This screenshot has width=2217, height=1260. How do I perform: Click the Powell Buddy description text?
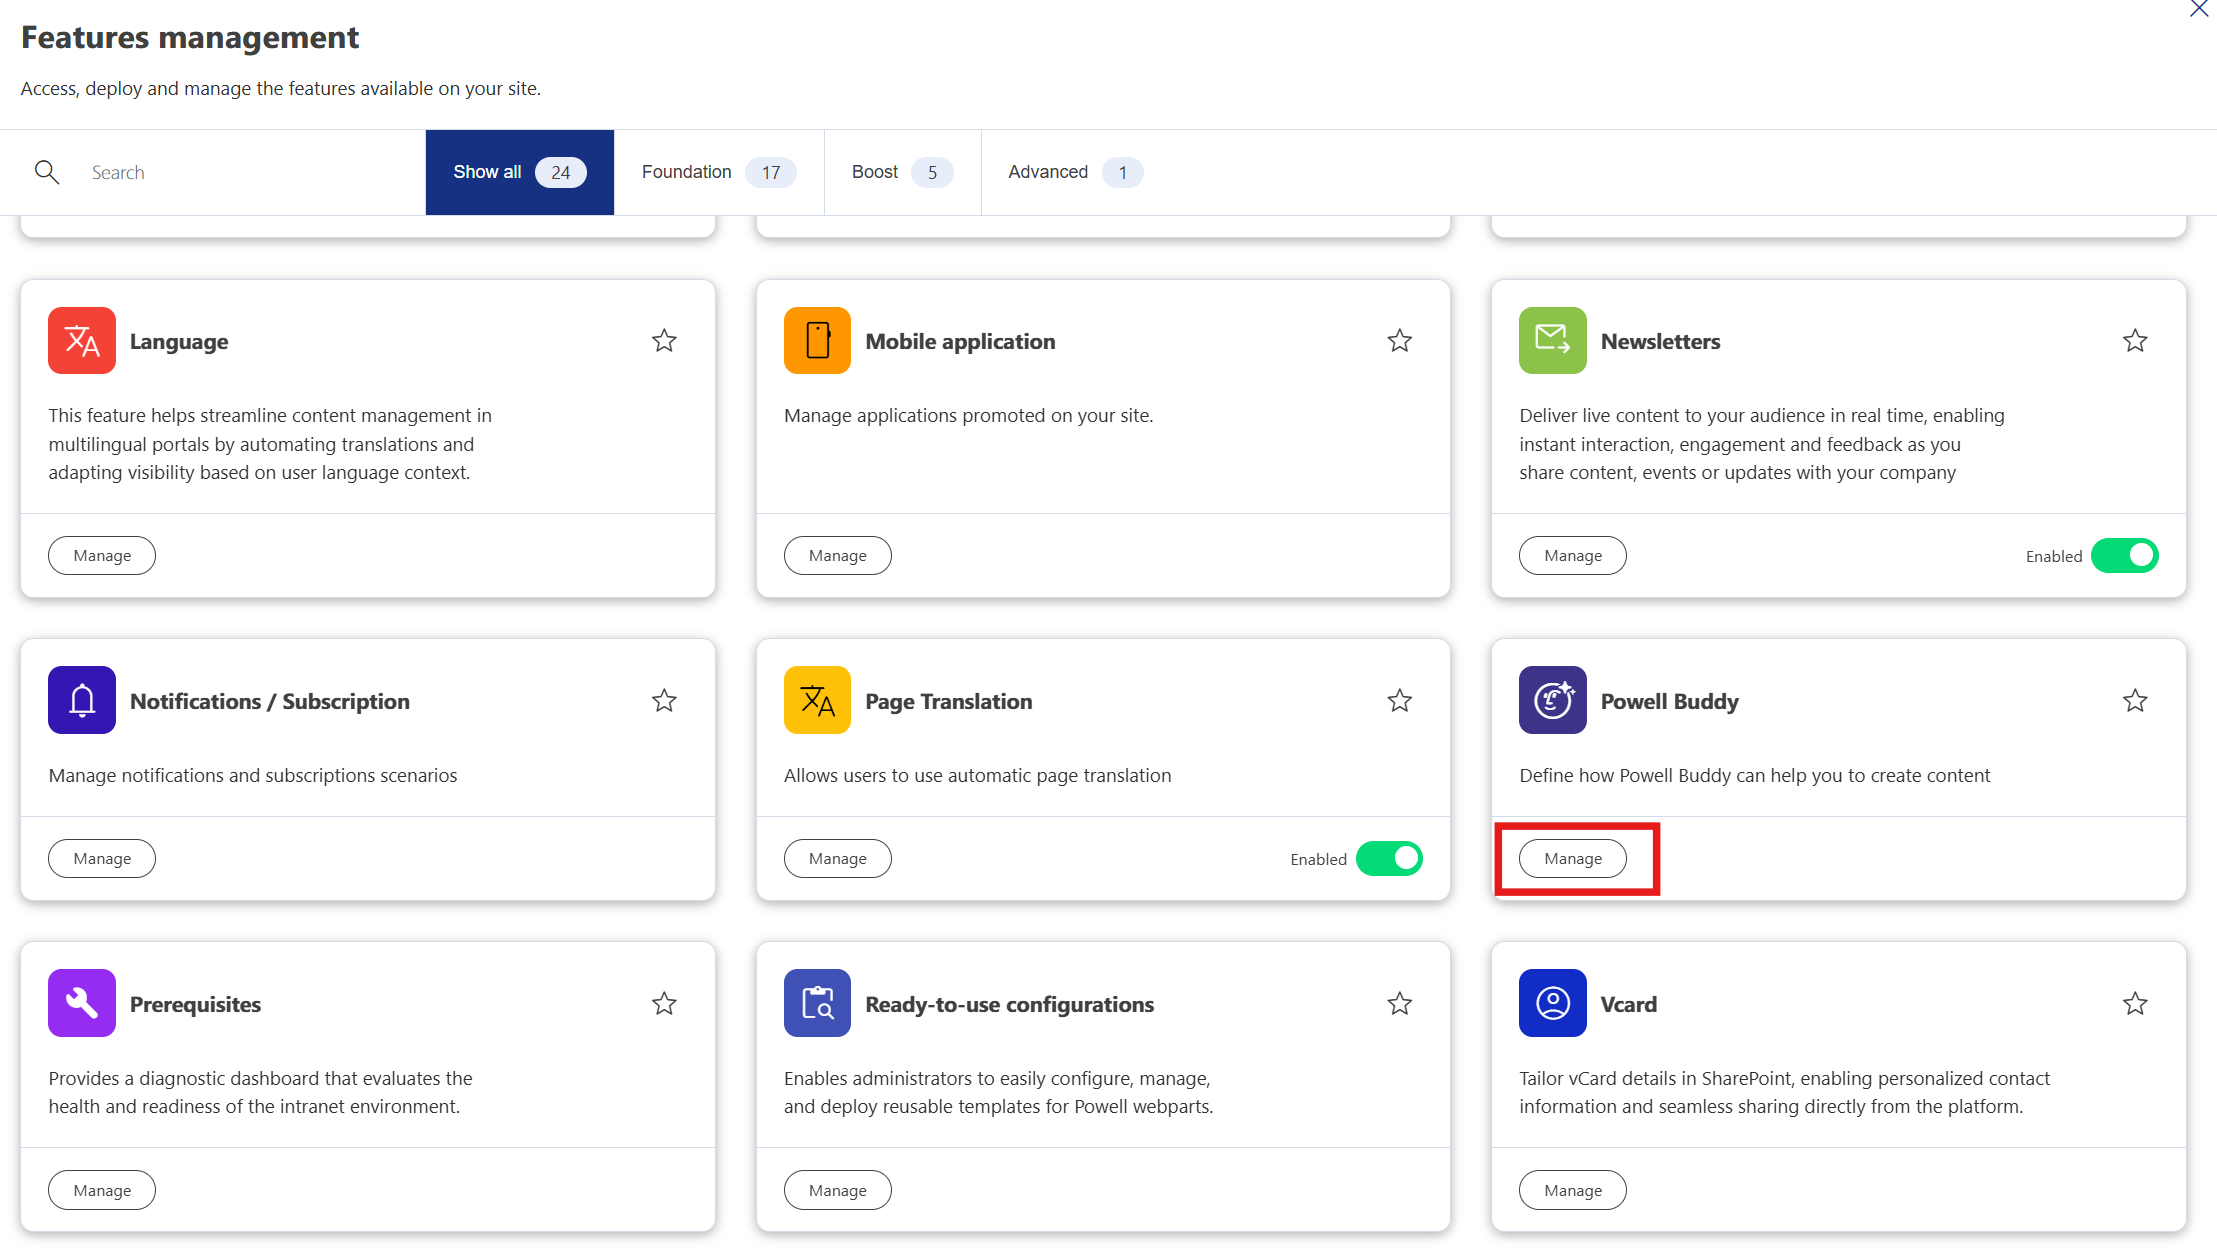(x=1755, y=775)
